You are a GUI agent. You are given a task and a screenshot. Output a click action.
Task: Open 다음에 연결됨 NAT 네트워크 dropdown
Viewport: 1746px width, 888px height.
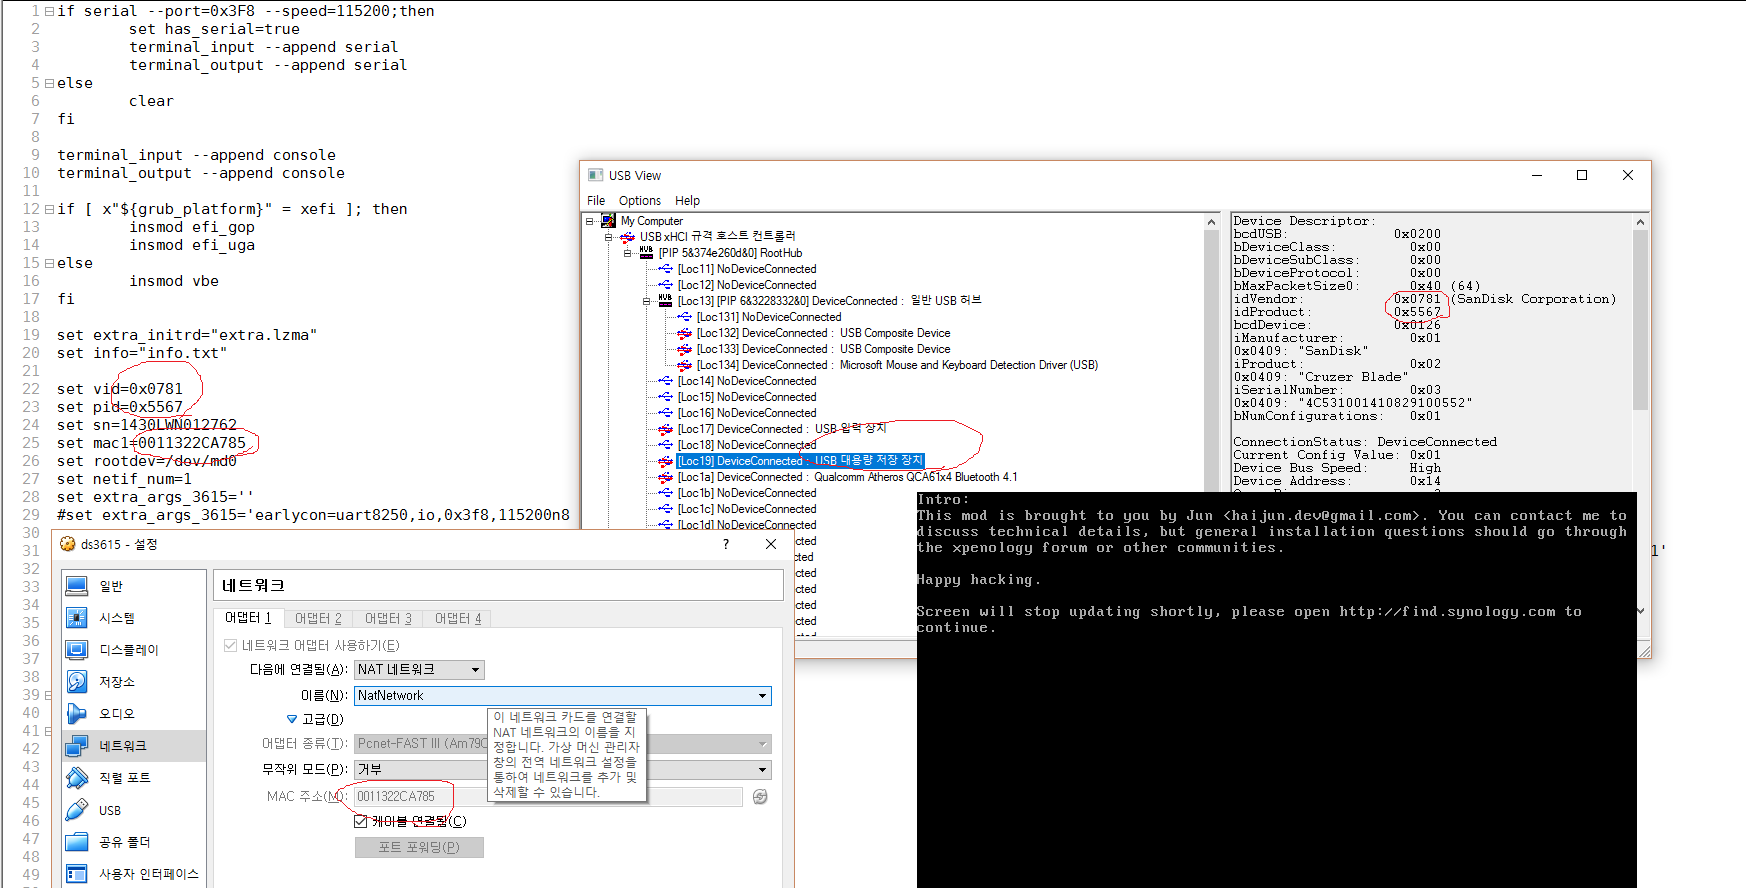click(x=419, y=670)
